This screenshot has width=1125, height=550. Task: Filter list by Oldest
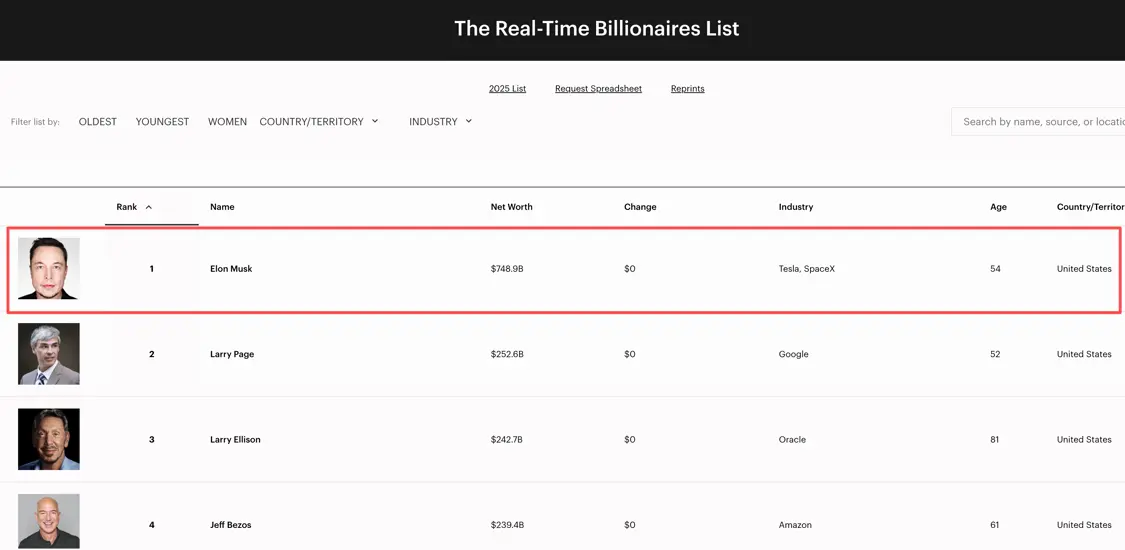[x=98, y=122]
